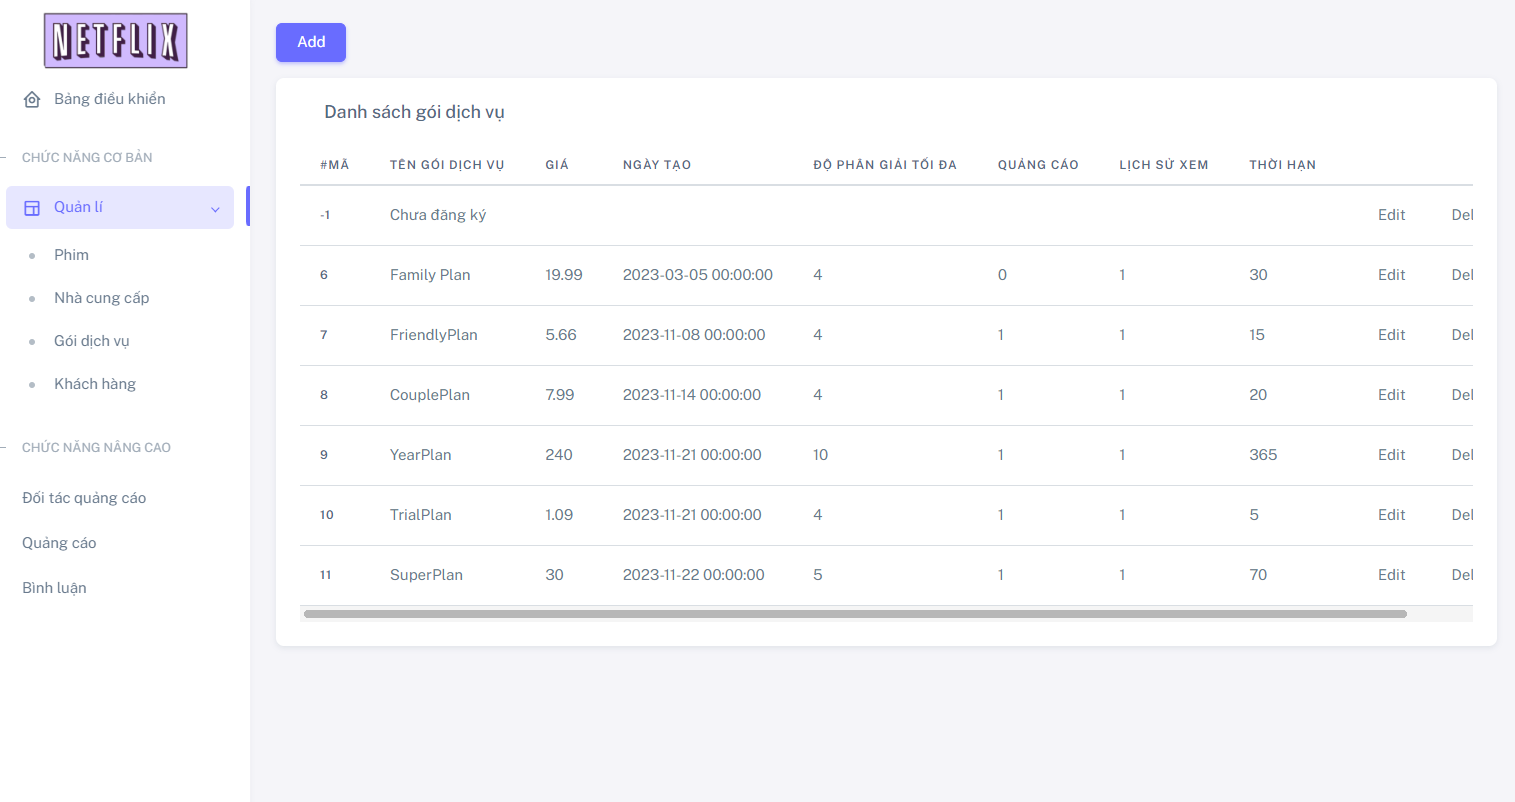Click the price 7.99 cell
The width and height of the screenshot is (1515, 802).
(x=560, y=395)
